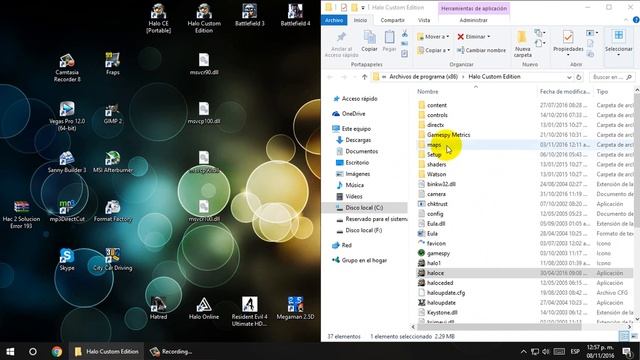The height and width of the screenshot is (360, 640).
Task: Refresh the Explorer address bar
Action: point(579,77)
